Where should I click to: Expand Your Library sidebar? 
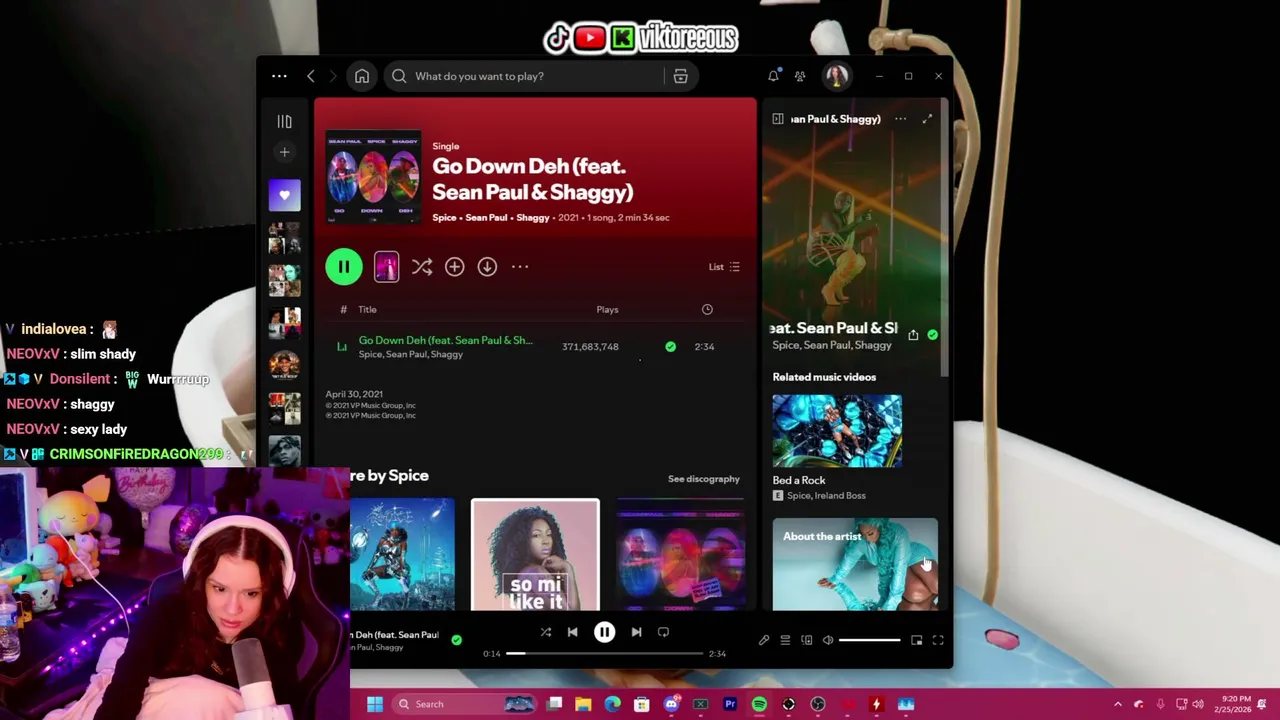pyautogui.click(x=284, y=121)
